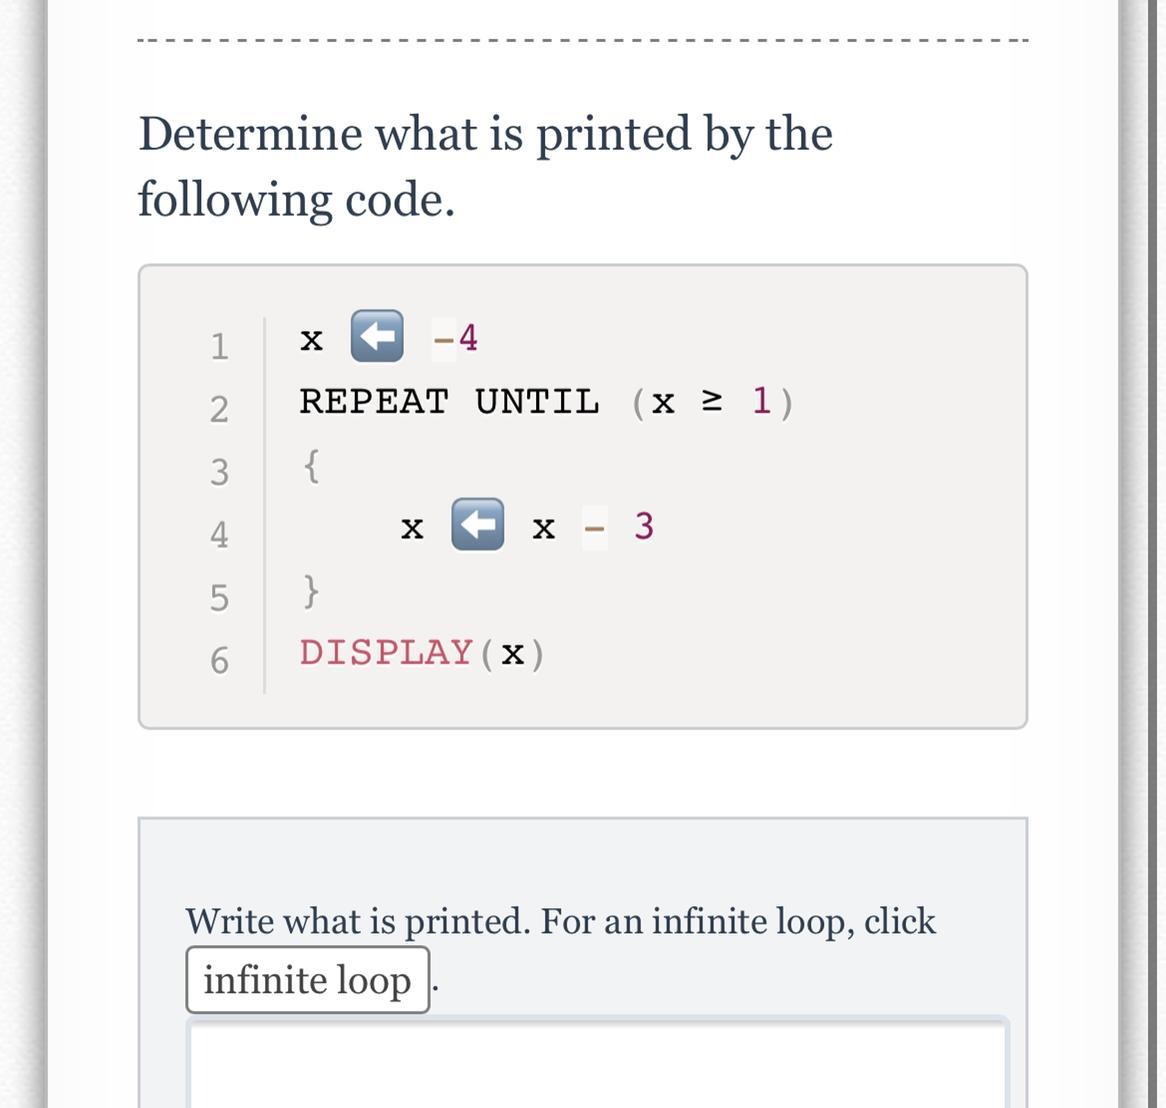Select line number 1 in the gutter
This screenshot has height=1108, width=1166.
click(x=219, y=346)
